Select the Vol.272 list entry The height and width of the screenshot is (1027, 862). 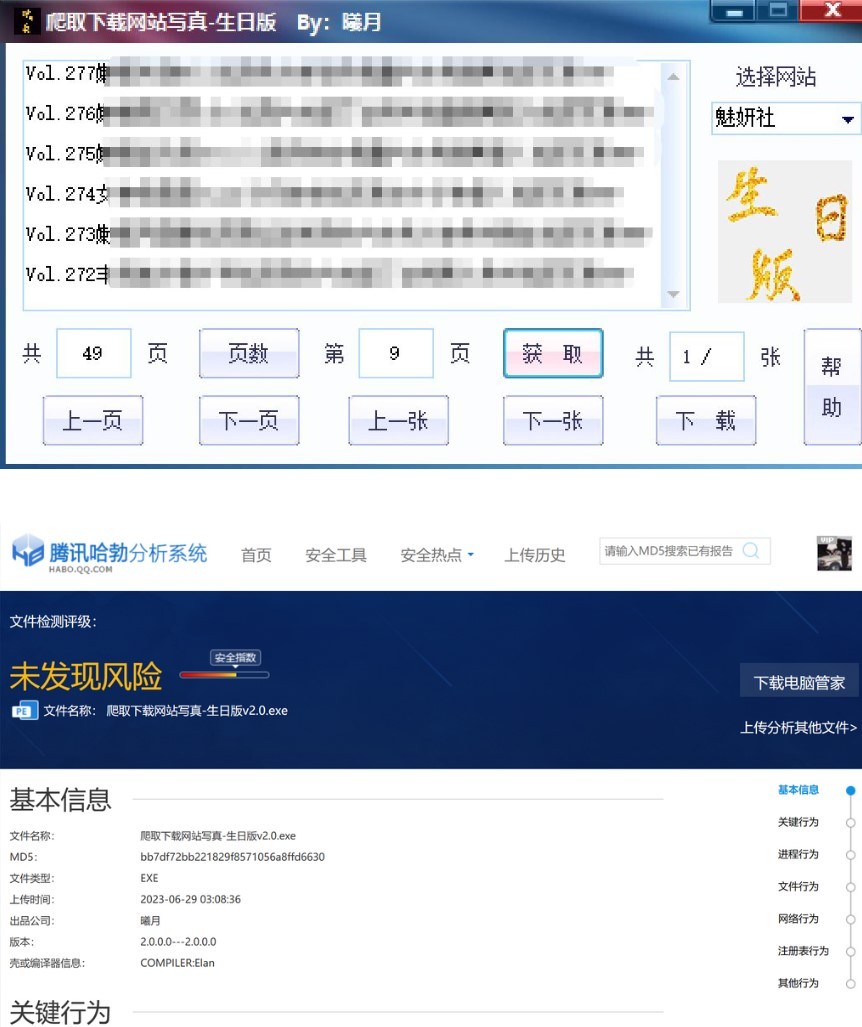341,274
